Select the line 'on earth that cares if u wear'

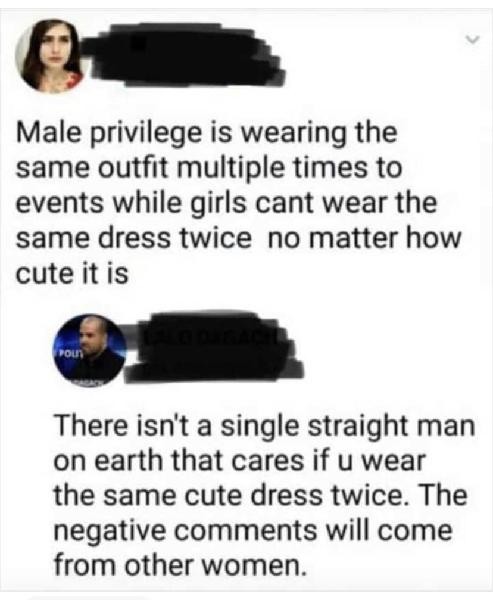coord(240,461)
